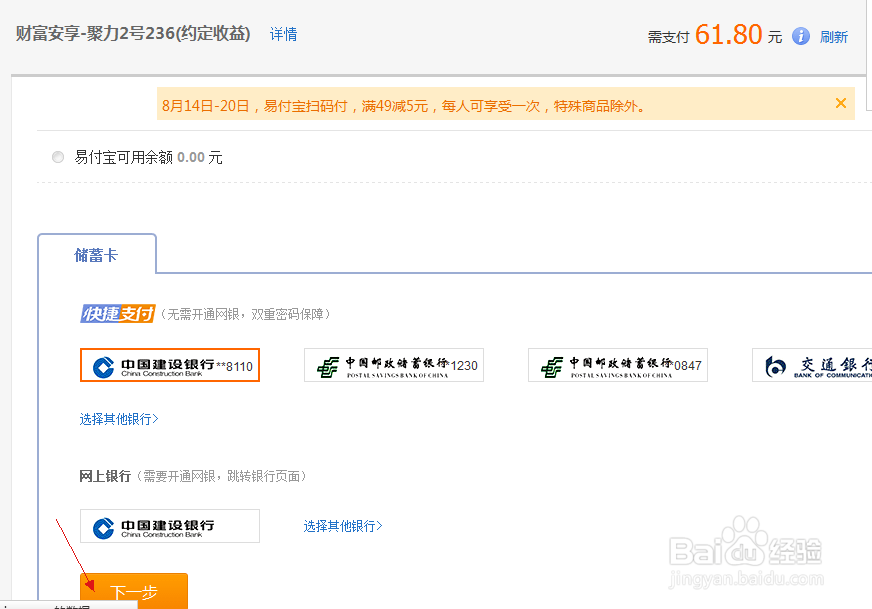Choose Postal Savings Bank card 0847
The image size is (872, 609).
pyautogui.click(x=618, y=365)
